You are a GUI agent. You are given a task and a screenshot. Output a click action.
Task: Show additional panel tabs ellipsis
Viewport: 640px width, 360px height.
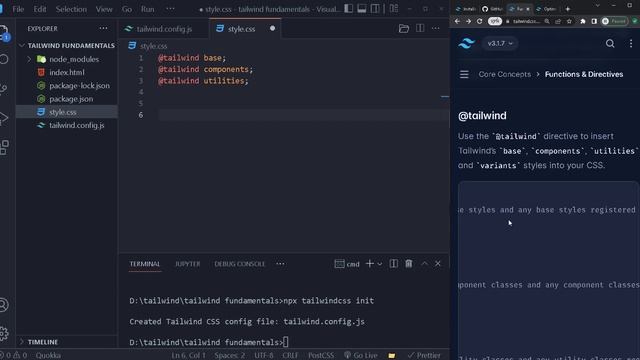click(280, 264)
